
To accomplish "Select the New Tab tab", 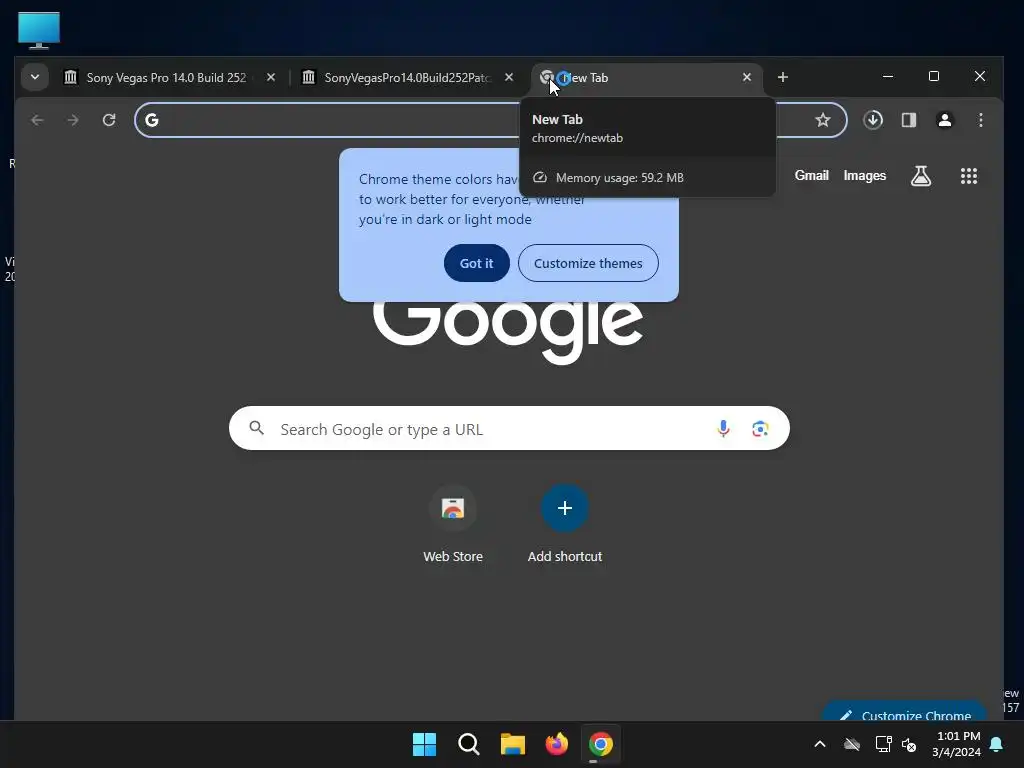I will [x=647, y=78].
